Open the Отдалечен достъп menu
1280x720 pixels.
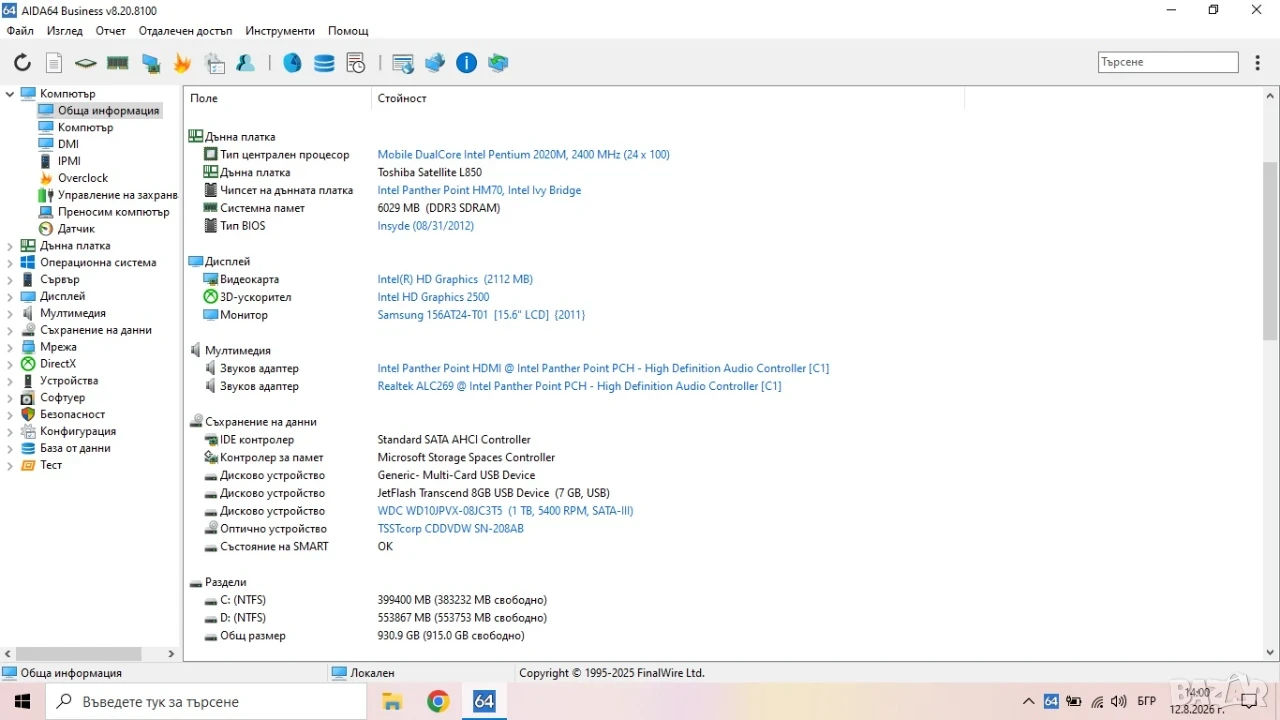click(186, 31)
